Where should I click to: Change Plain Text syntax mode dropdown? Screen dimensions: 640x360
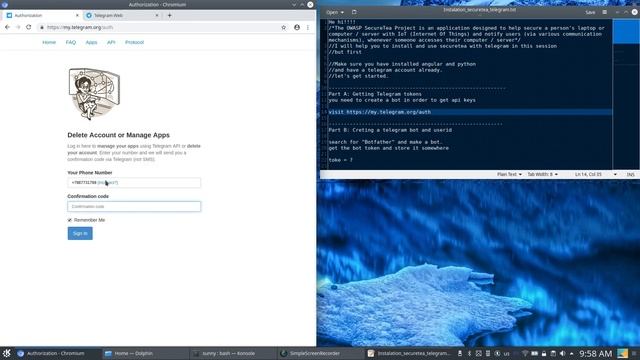pos(509,174)
